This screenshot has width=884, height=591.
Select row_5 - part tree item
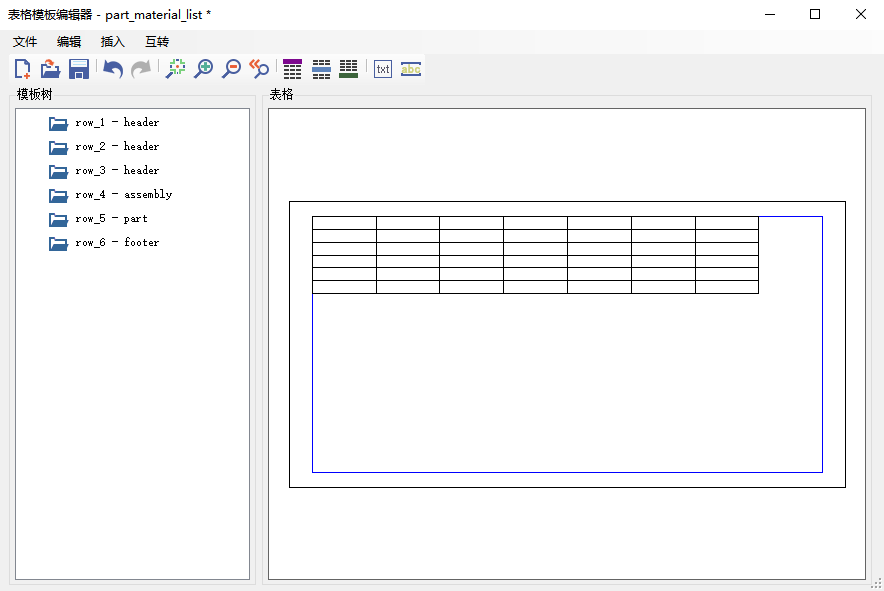pos(111,219)
